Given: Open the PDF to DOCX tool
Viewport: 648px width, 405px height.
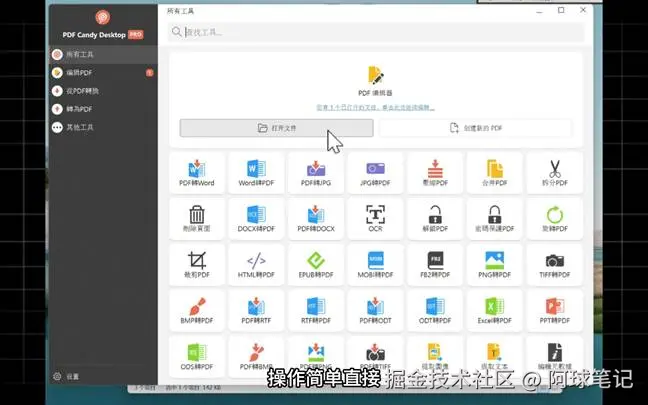Looking at the screenshot, I should point(316,219).
